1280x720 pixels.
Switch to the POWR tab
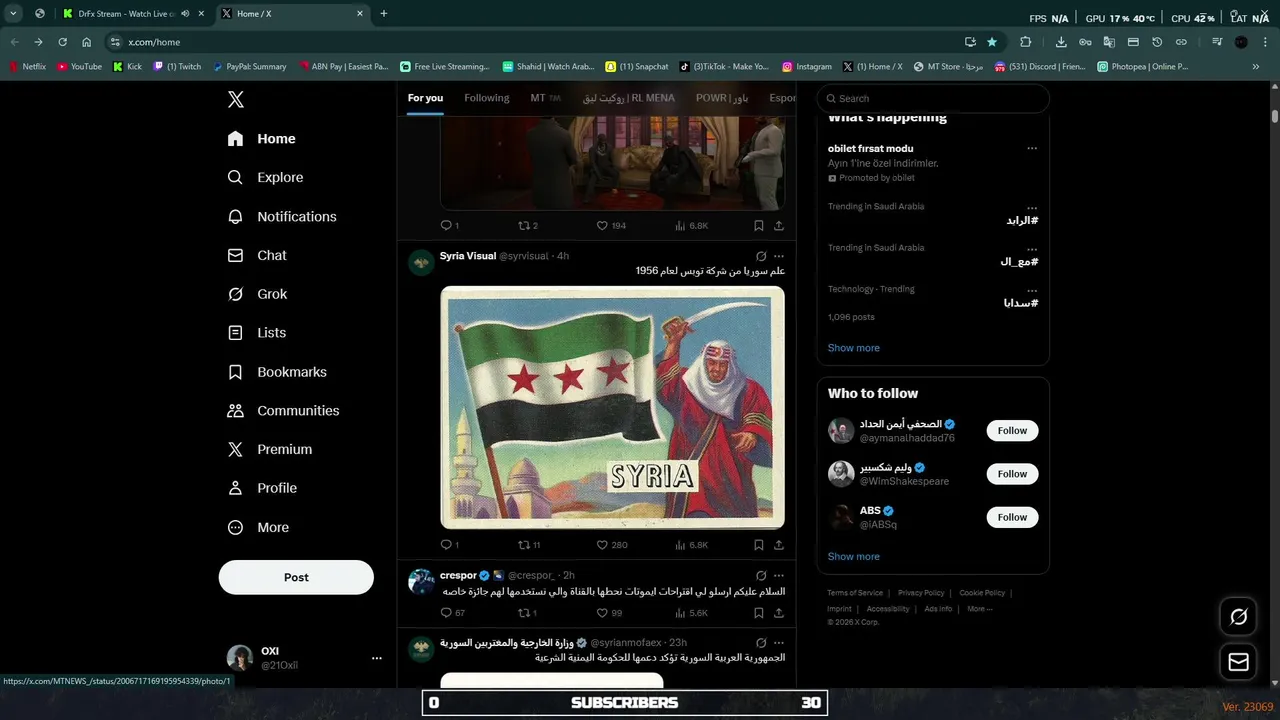(x=722, y=98)
